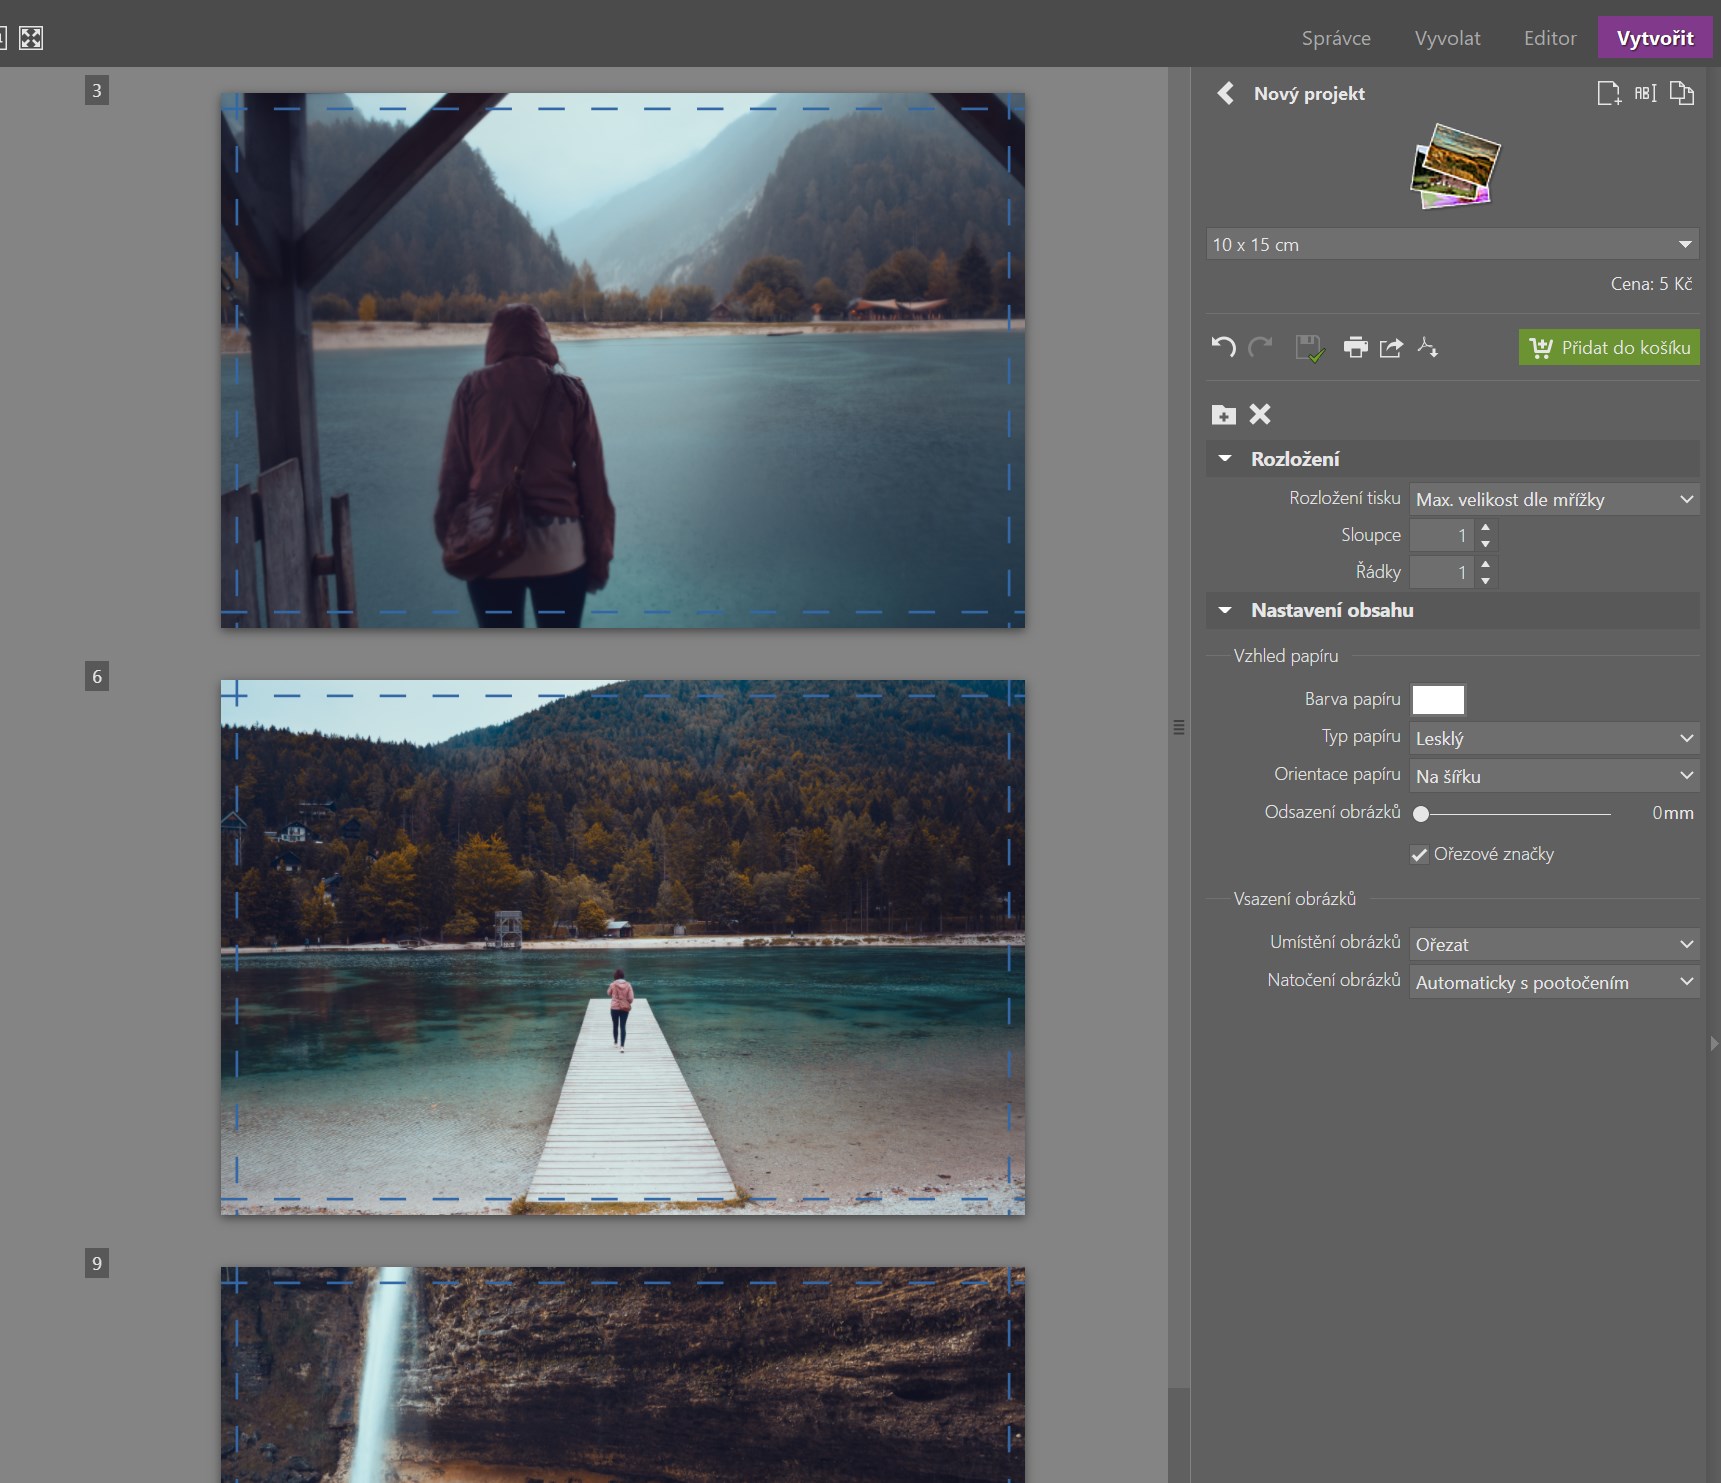Increase the Sloupce value
1721x1483 pixels.
[x=1486, y=527]
